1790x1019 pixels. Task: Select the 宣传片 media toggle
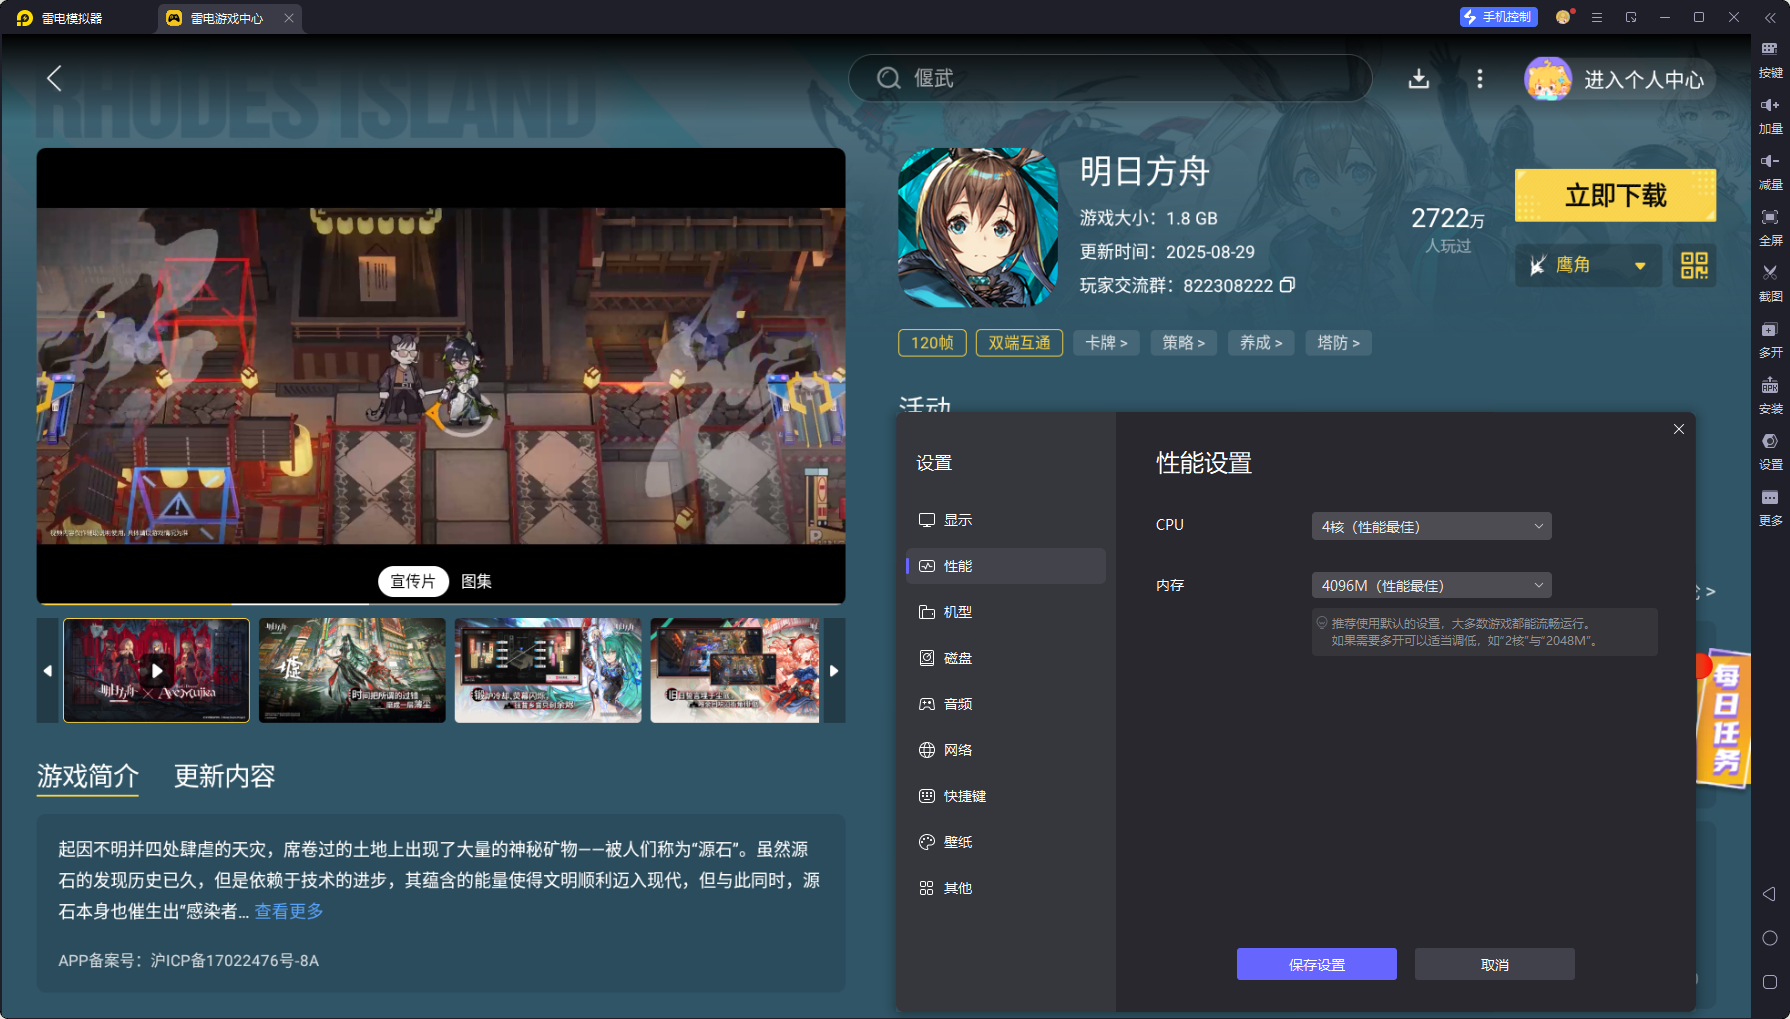413,581
